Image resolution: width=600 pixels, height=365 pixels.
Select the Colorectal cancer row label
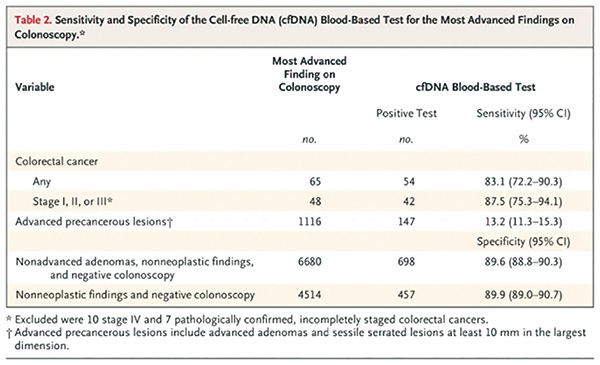tap(57, 161)
